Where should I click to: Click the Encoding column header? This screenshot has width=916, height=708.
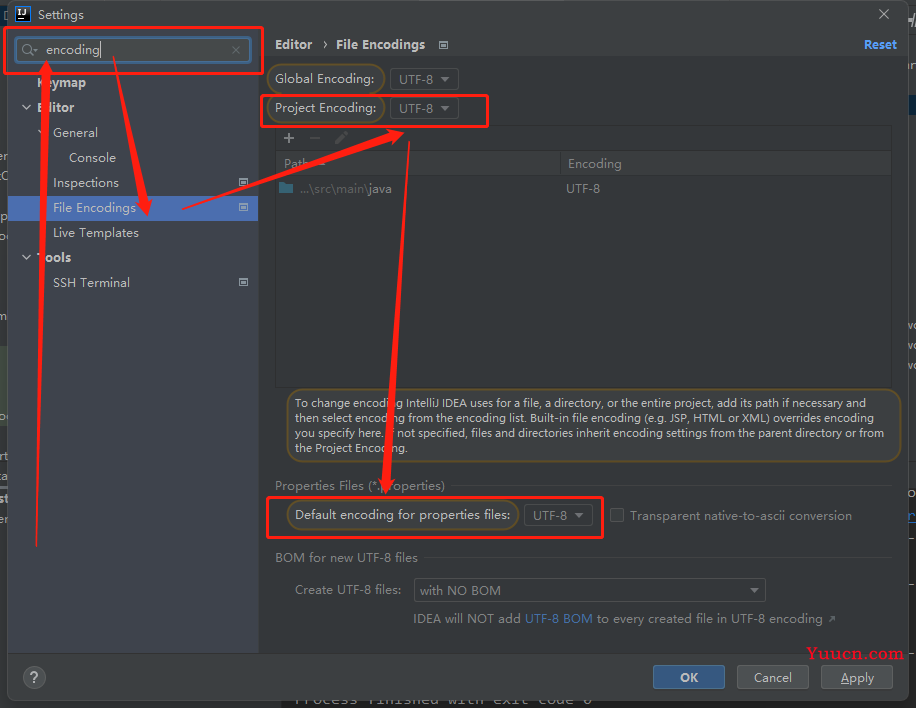click(x=726, y=164)
